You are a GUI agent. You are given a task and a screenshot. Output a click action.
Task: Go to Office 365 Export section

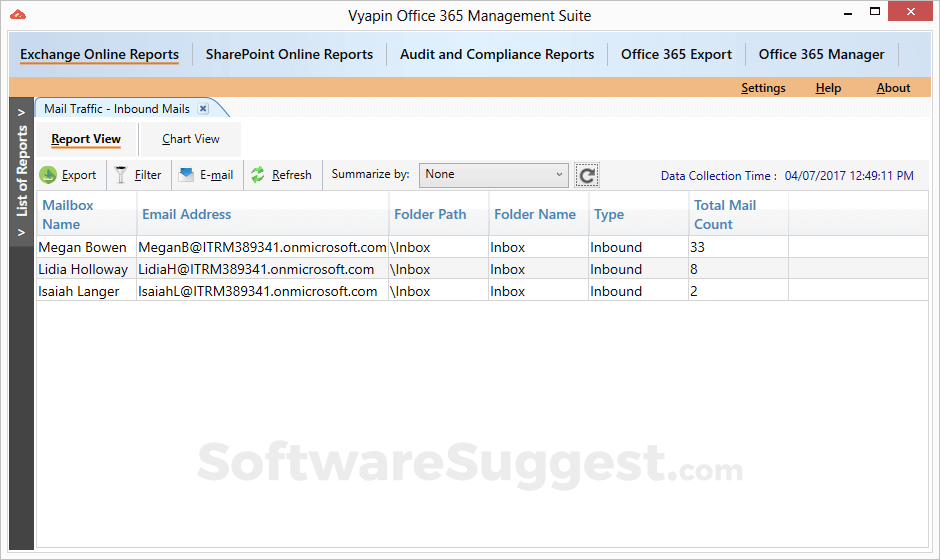[676, 55]
